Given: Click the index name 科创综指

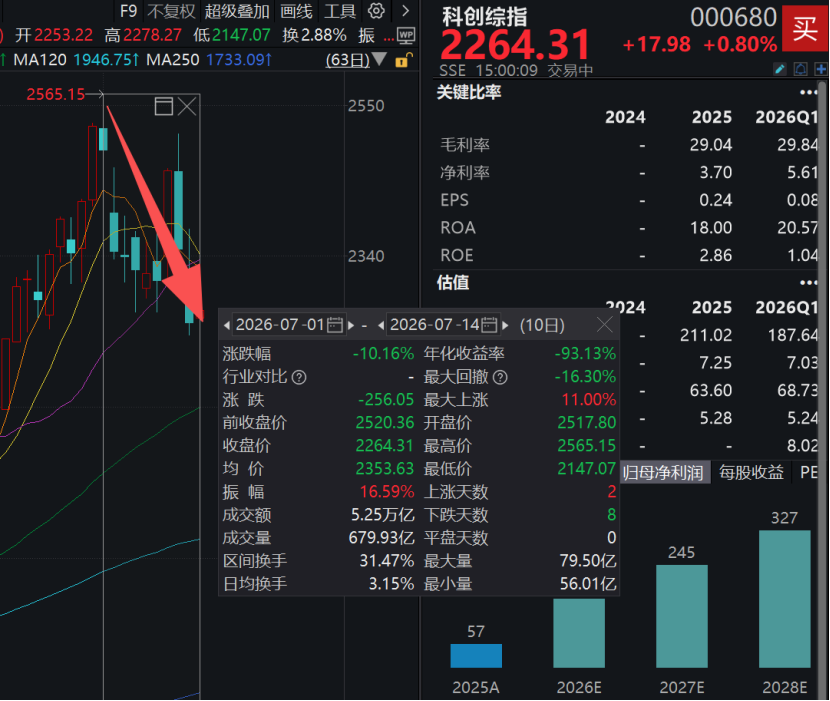Looking at the screenshot, I should point(484,17).
